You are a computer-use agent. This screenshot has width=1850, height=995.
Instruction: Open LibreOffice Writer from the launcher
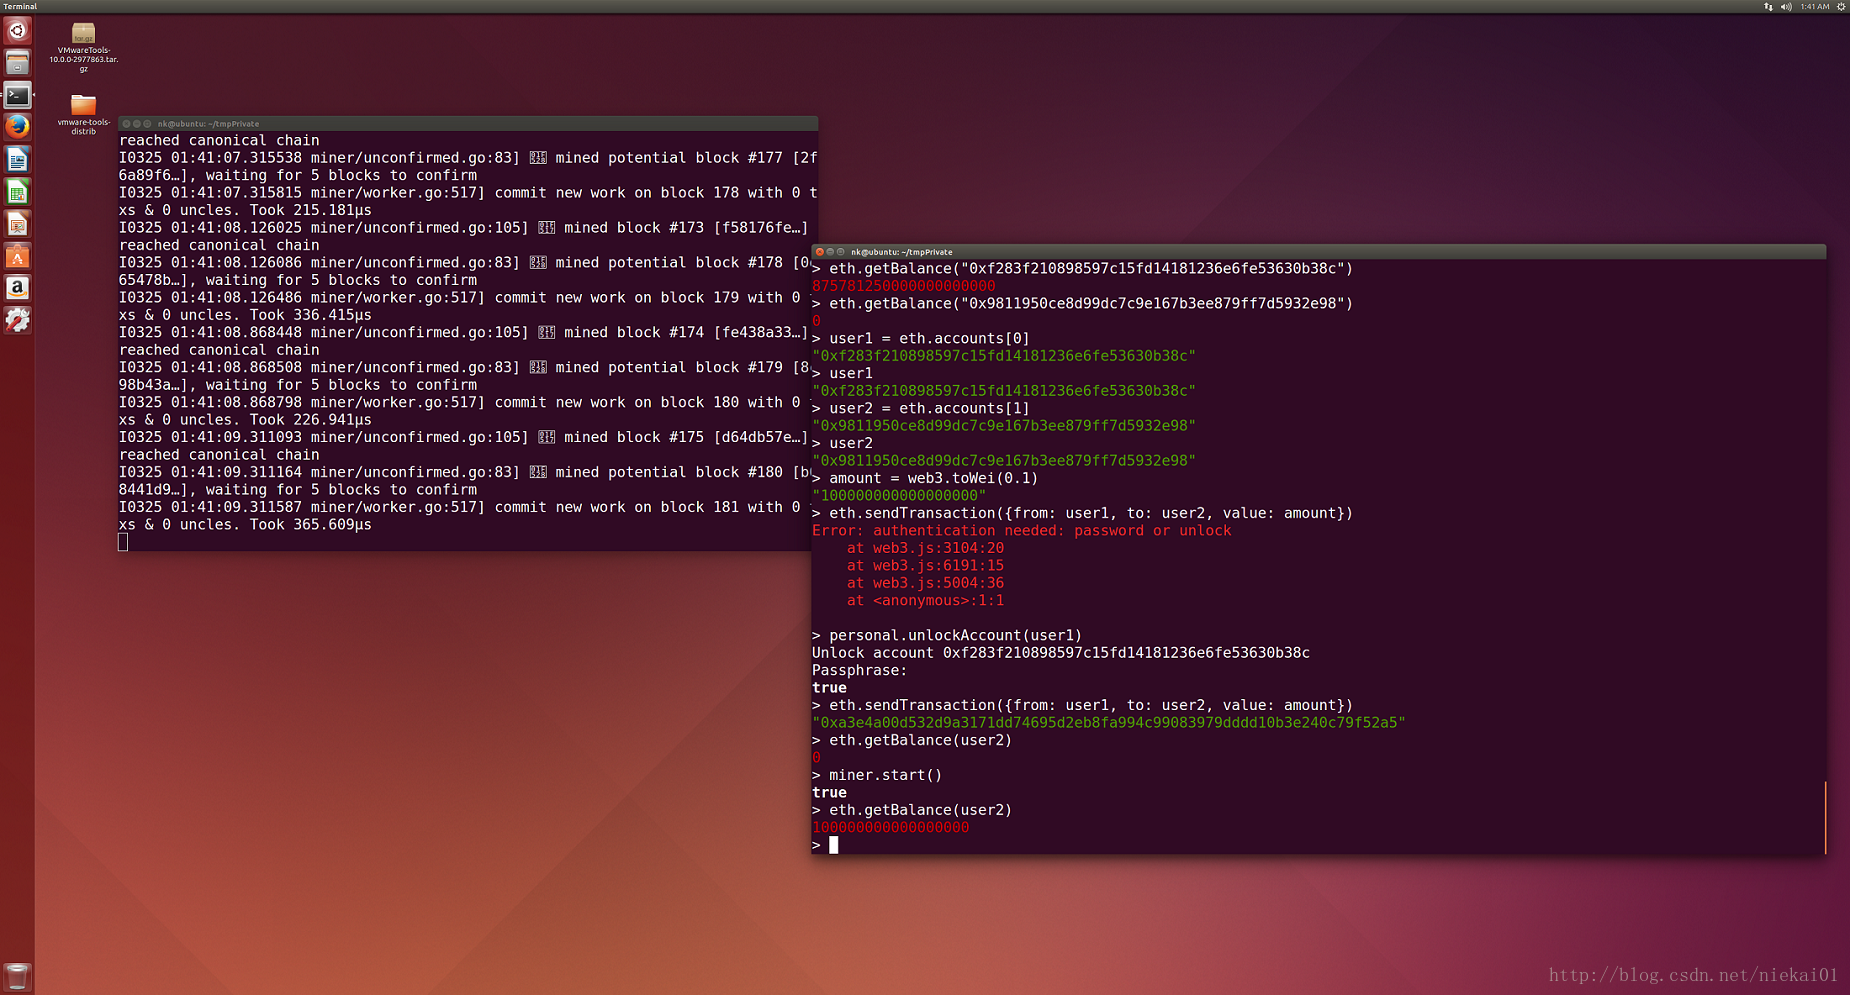click(17, 160)
